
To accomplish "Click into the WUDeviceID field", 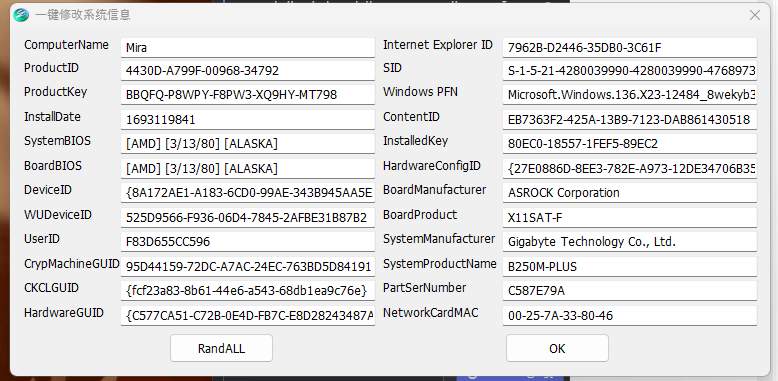I will point(248,217).
